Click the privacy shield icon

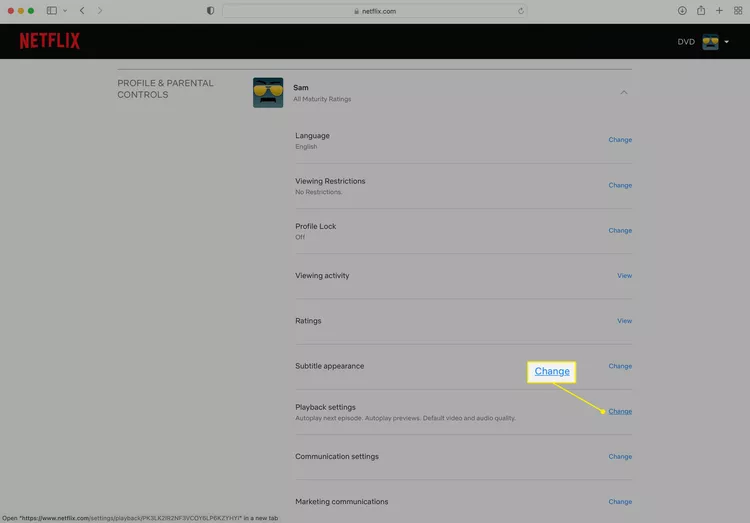coord(210,10)
